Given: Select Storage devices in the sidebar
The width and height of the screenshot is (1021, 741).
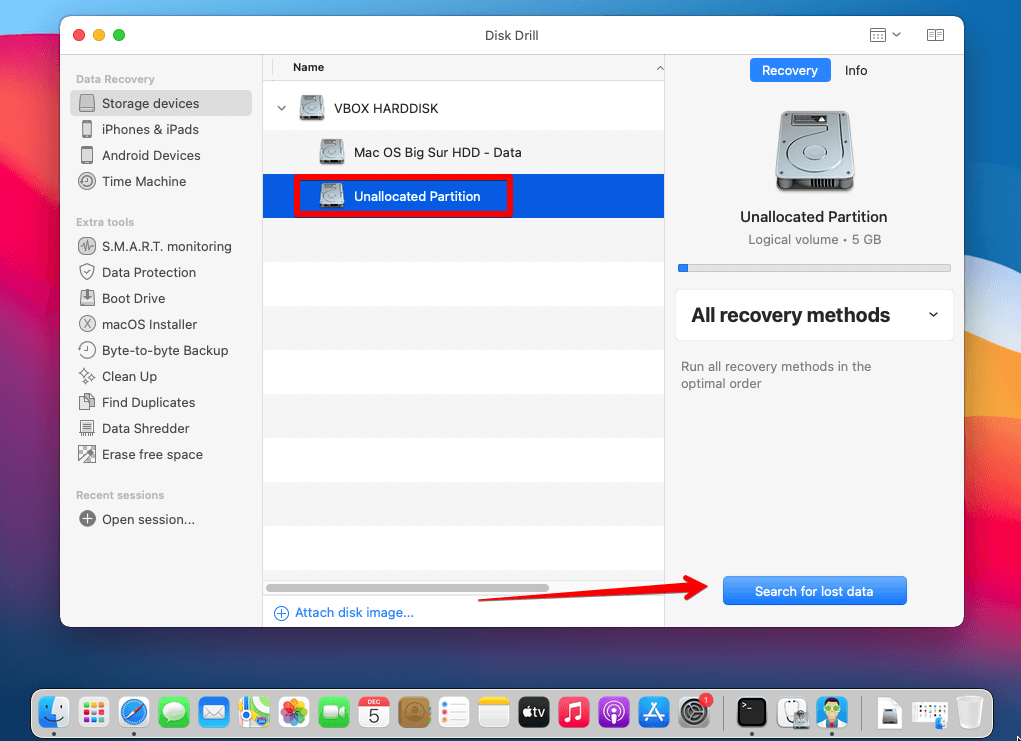Looking at the screenshot, I should point(160,103).
